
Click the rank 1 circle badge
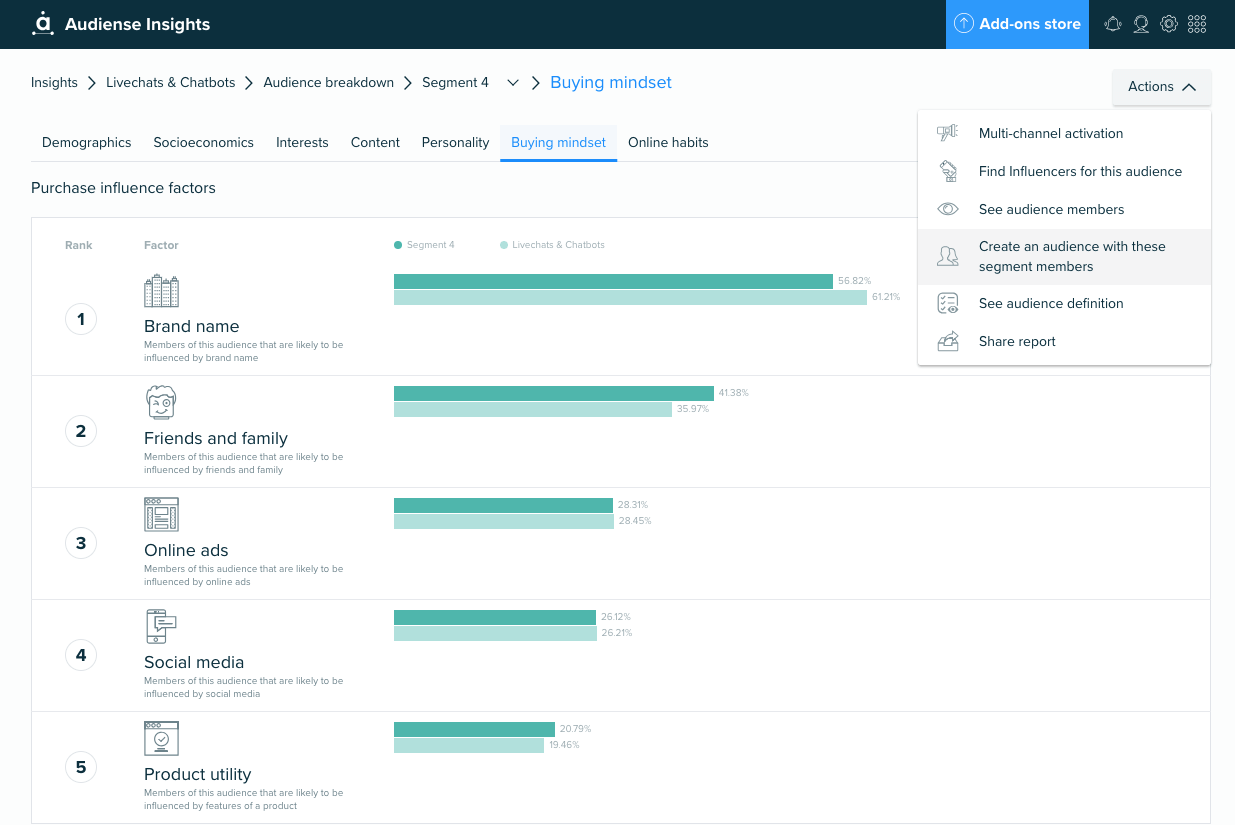81,320
